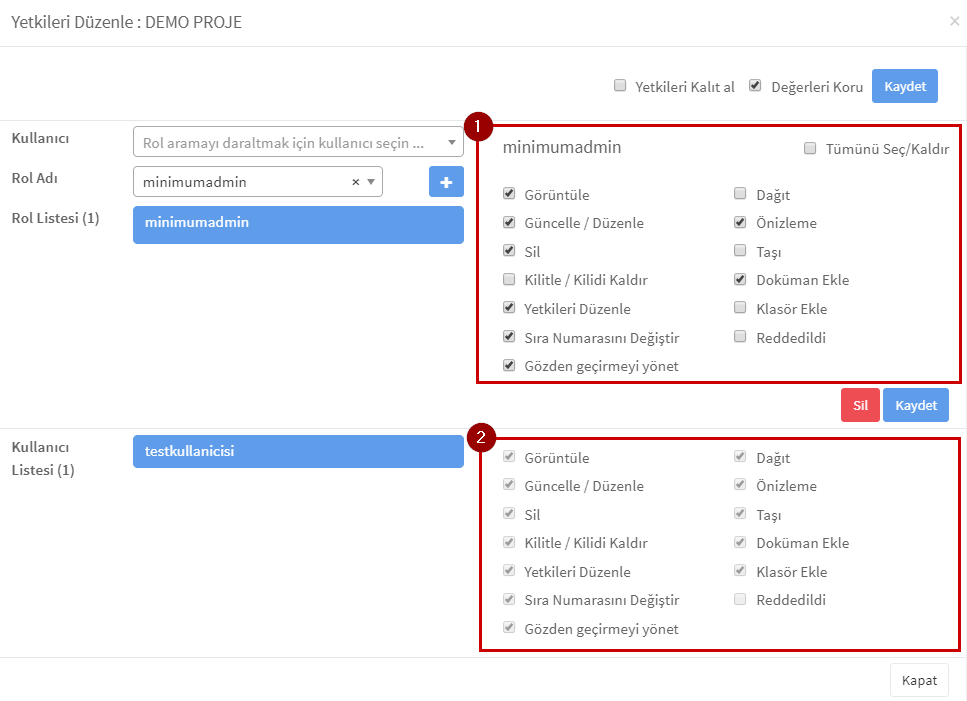Uncheck the Doküman Ekle permission
The width and height of the screenshot is (967, 701).
click(x=740, y=279)
